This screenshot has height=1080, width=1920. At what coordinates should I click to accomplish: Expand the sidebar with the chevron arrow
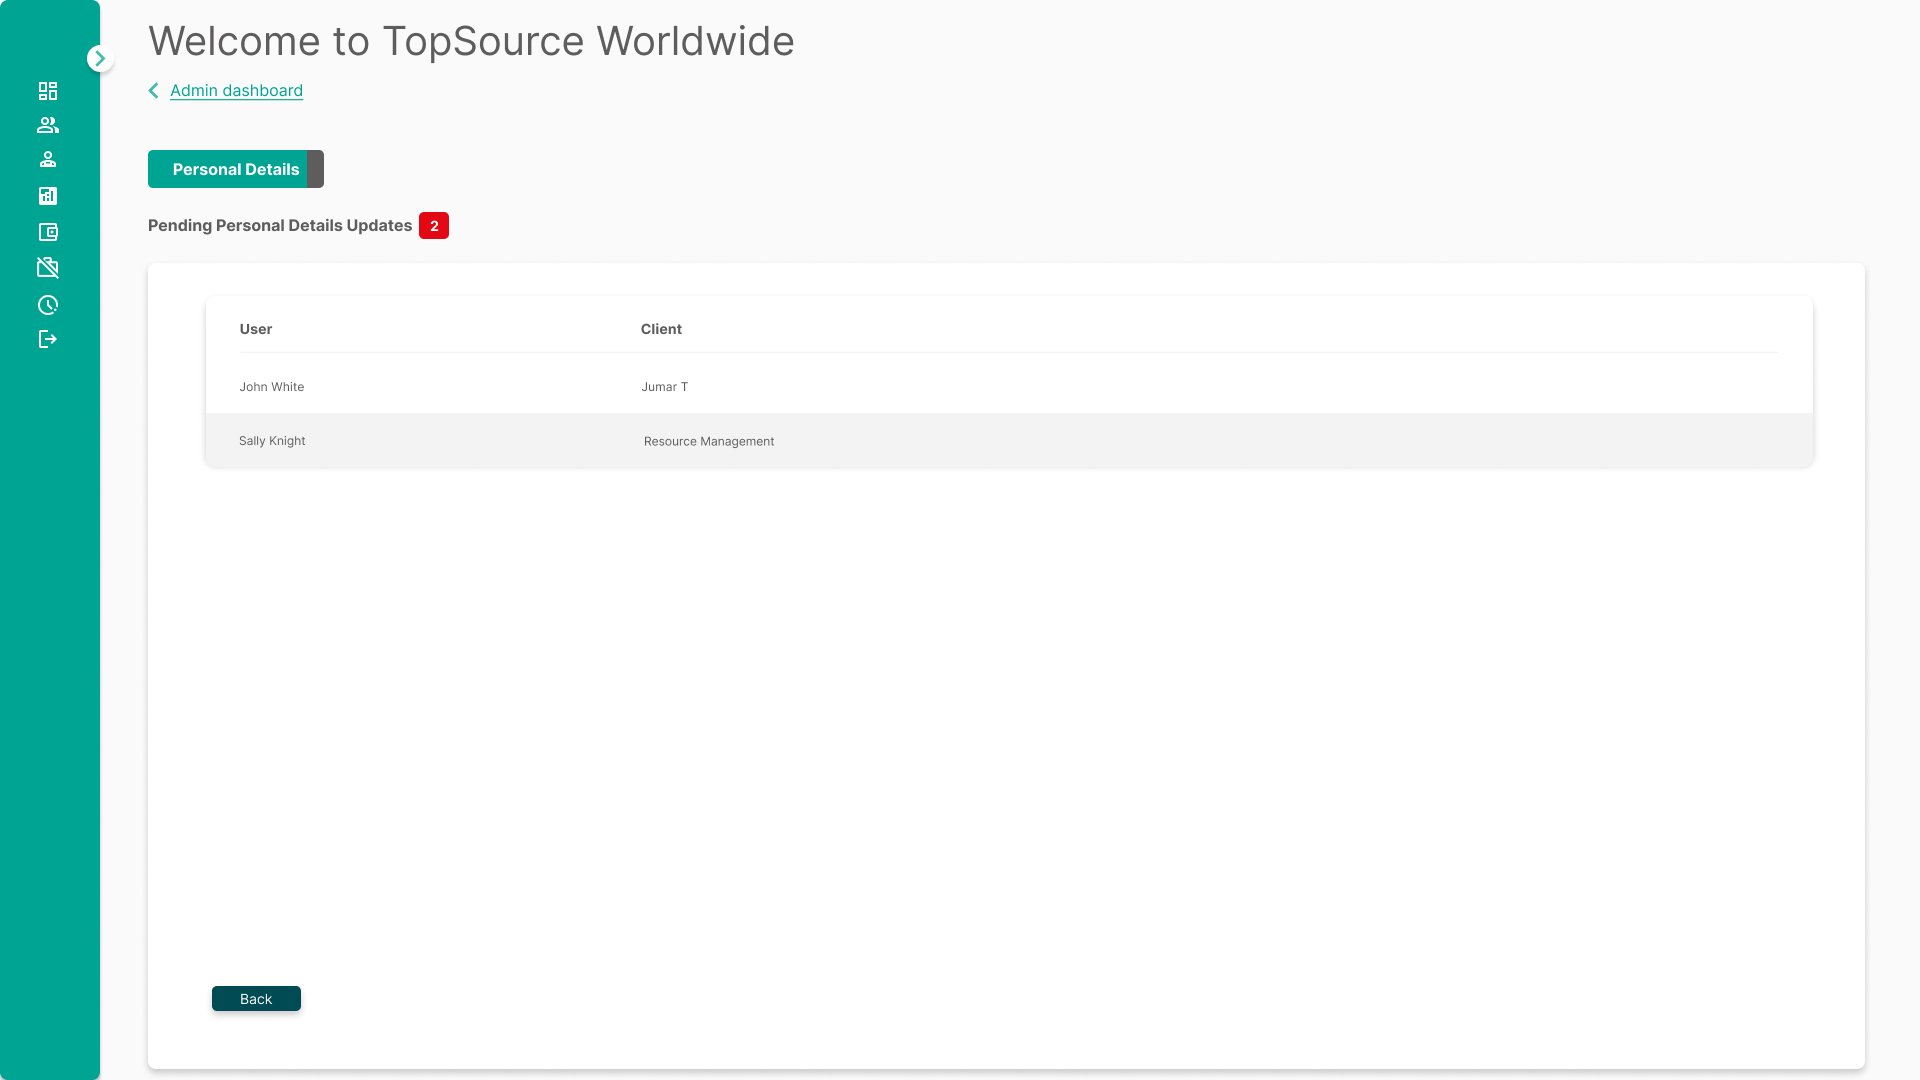(x=99, y=59)
